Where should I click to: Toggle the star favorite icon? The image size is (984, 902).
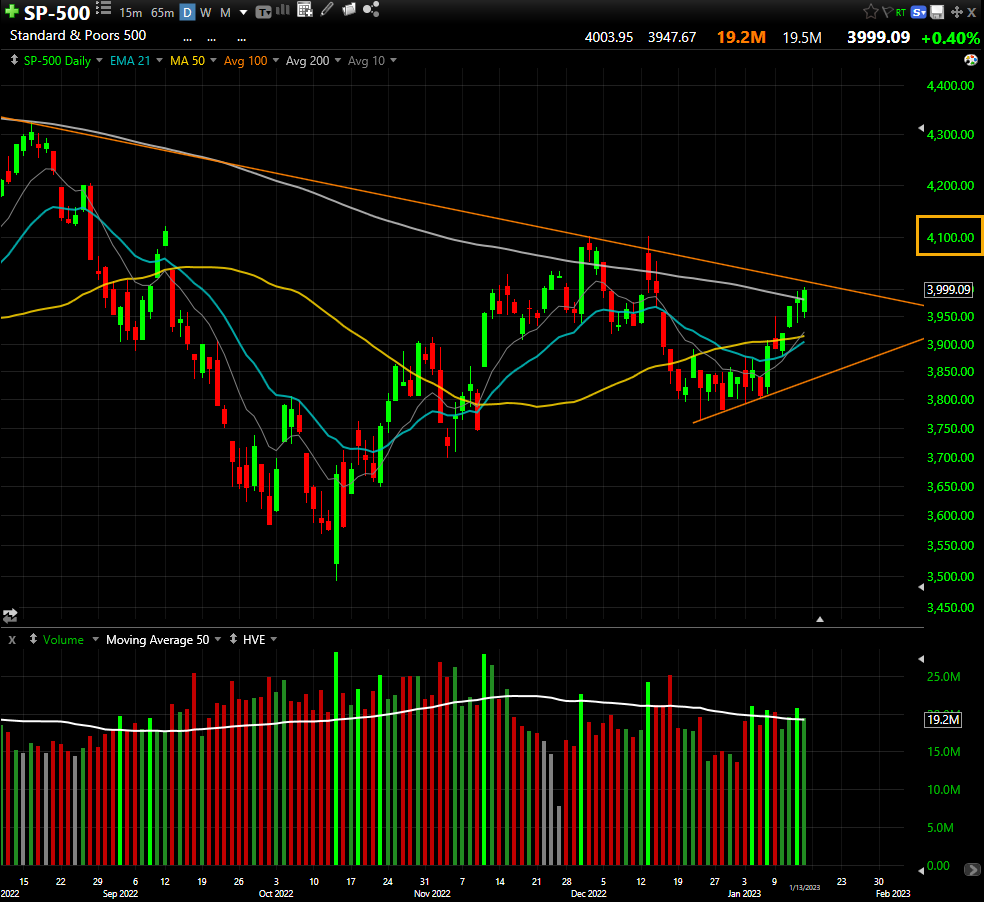[870, 11]
